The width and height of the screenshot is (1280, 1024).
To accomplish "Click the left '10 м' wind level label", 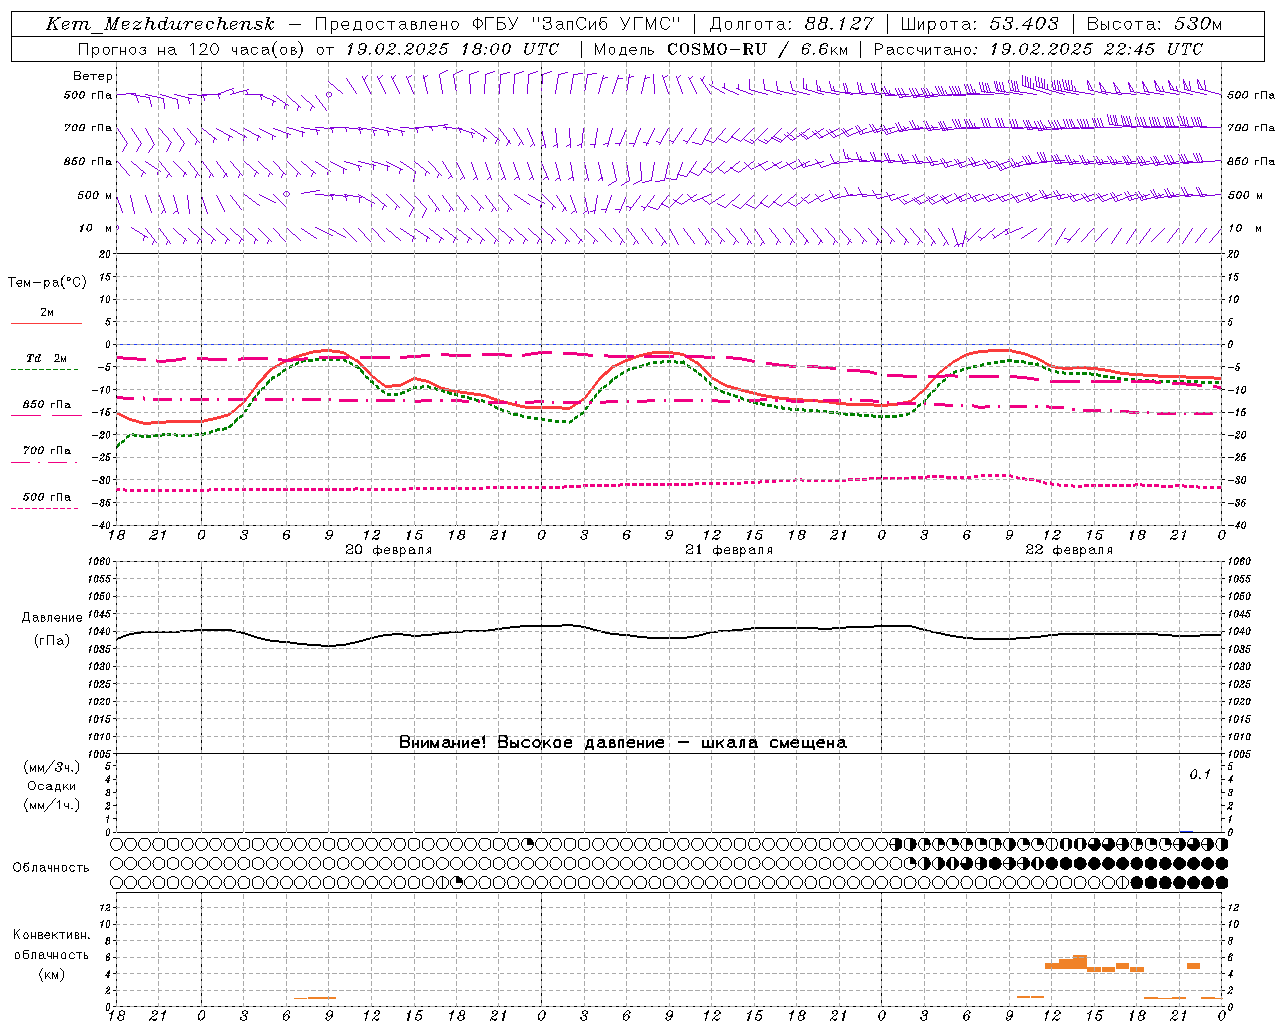I will (x=95, y=228).
